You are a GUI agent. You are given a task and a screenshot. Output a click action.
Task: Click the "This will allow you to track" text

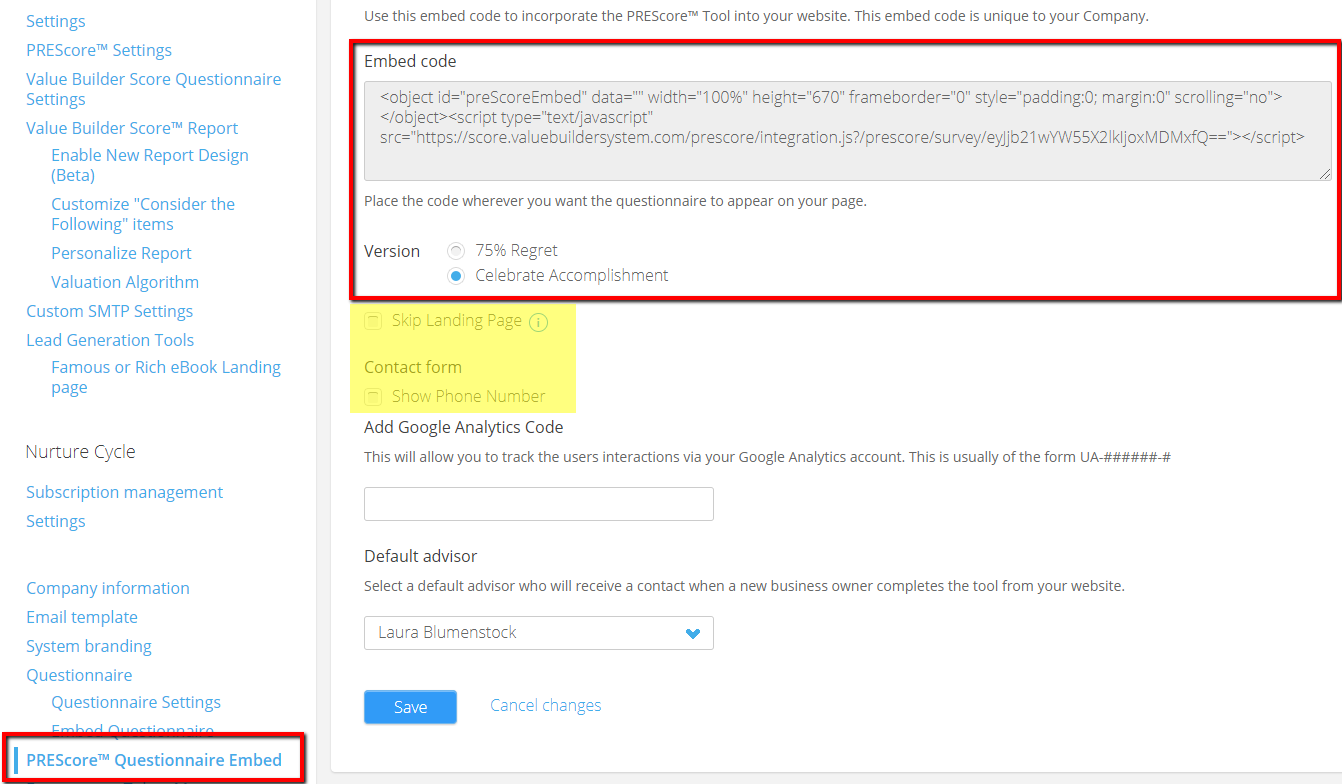click(x=767, y=457)
